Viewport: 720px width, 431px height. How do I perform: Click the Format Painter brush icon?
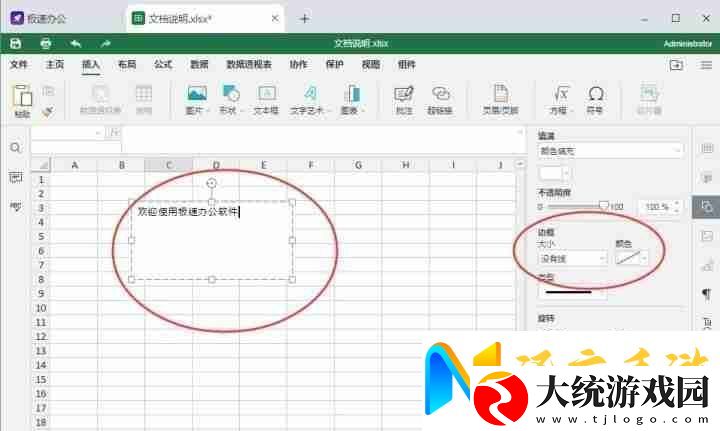pyautogui.click(x=48, y=111)
